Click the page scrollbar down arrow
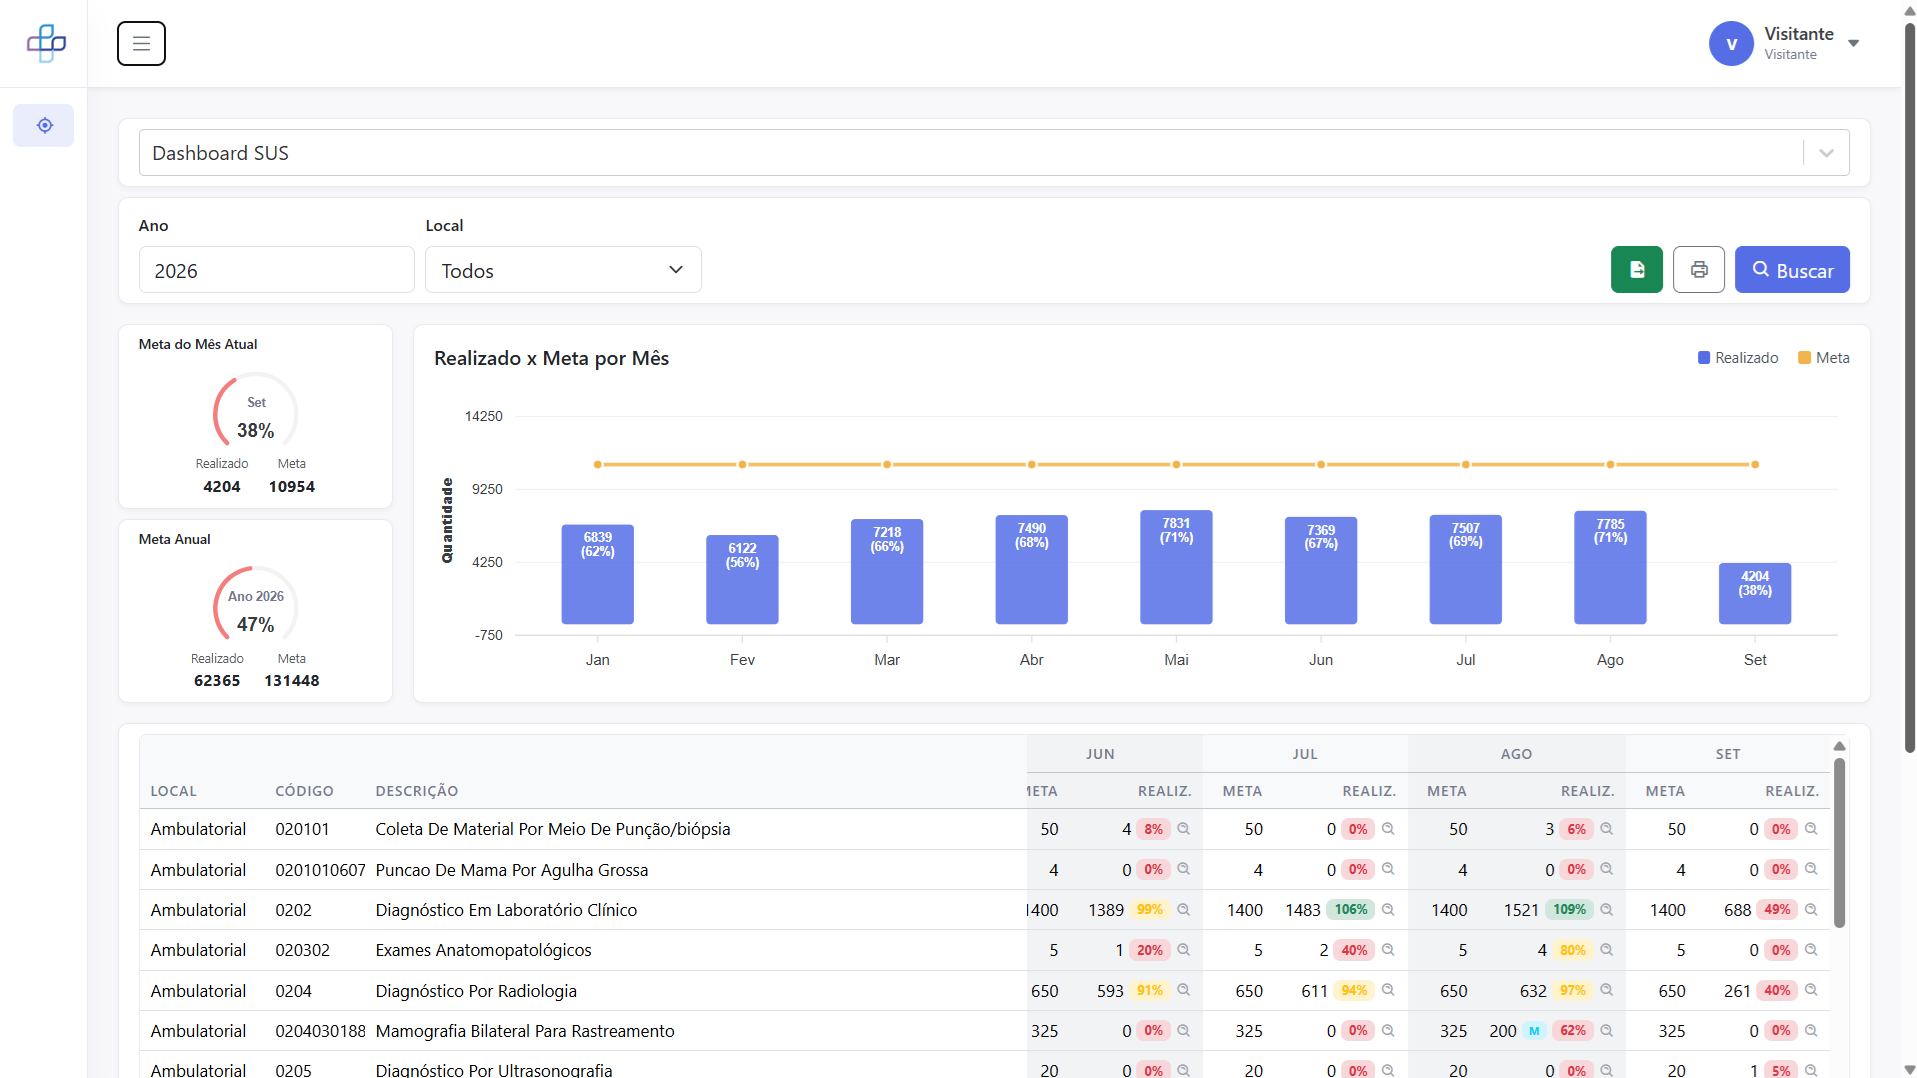 (1909, 1070)
